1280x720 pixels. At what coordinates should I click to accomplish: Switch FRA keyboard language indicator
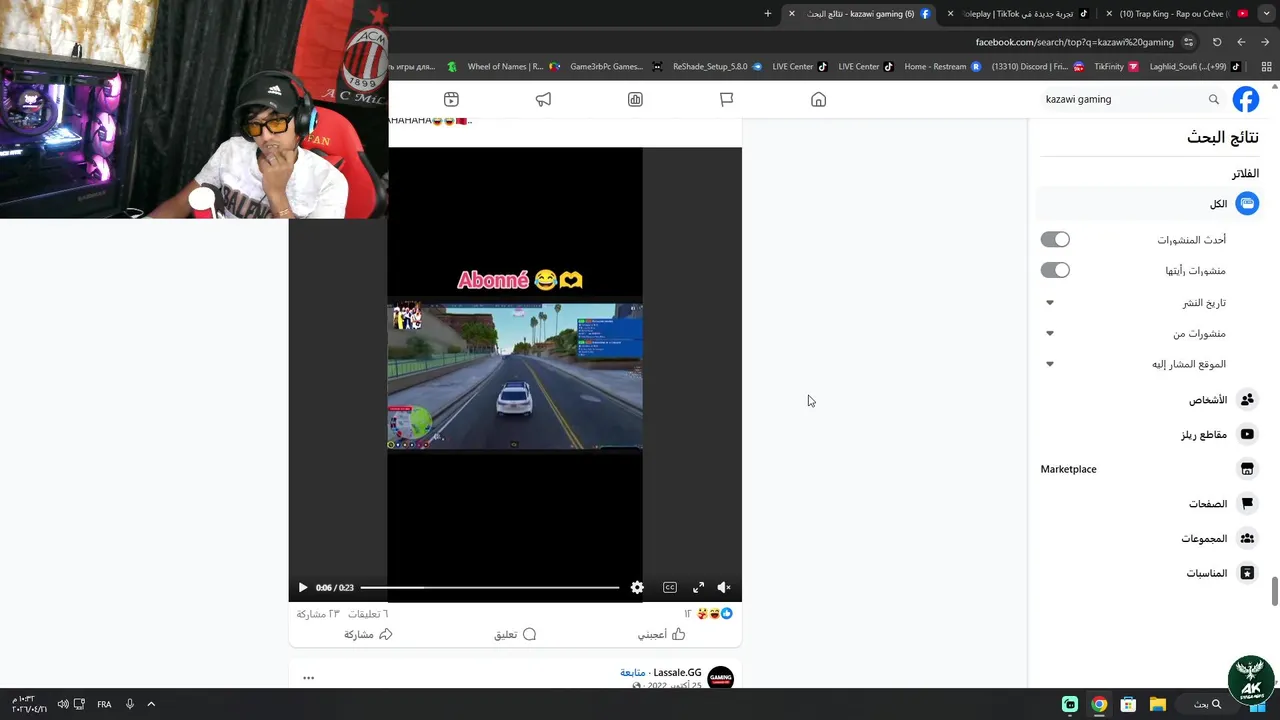coord(104,704)
